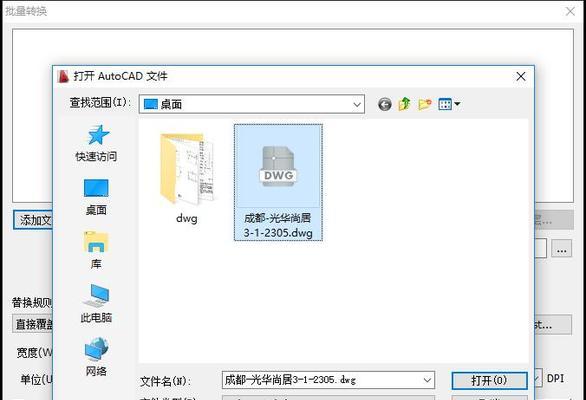586x400 pixels.
Task: Click the Open (打开) button
Action: 490,381
